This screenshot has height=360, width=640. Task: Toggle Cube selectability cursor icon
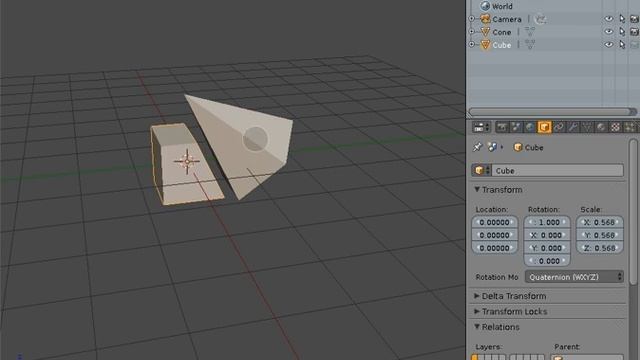coord(622,44)
